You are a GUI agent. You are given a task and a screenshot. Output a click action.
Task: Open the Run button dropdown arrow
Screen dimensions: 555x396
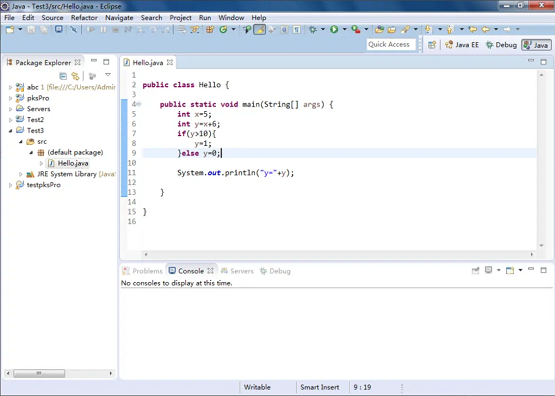(x=344, y=29)
